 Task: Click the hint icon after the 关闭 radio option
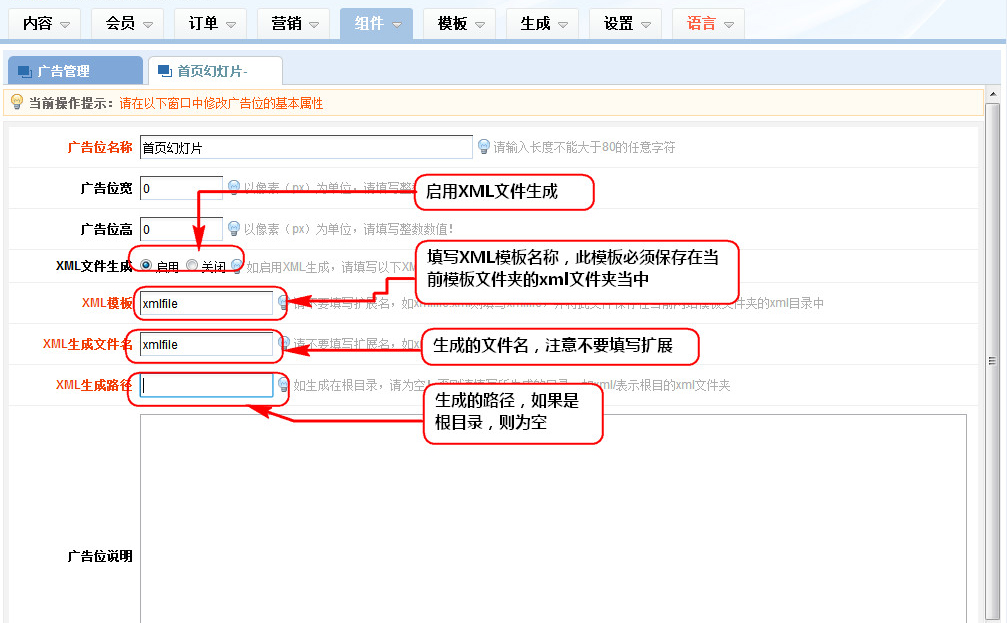237,266
